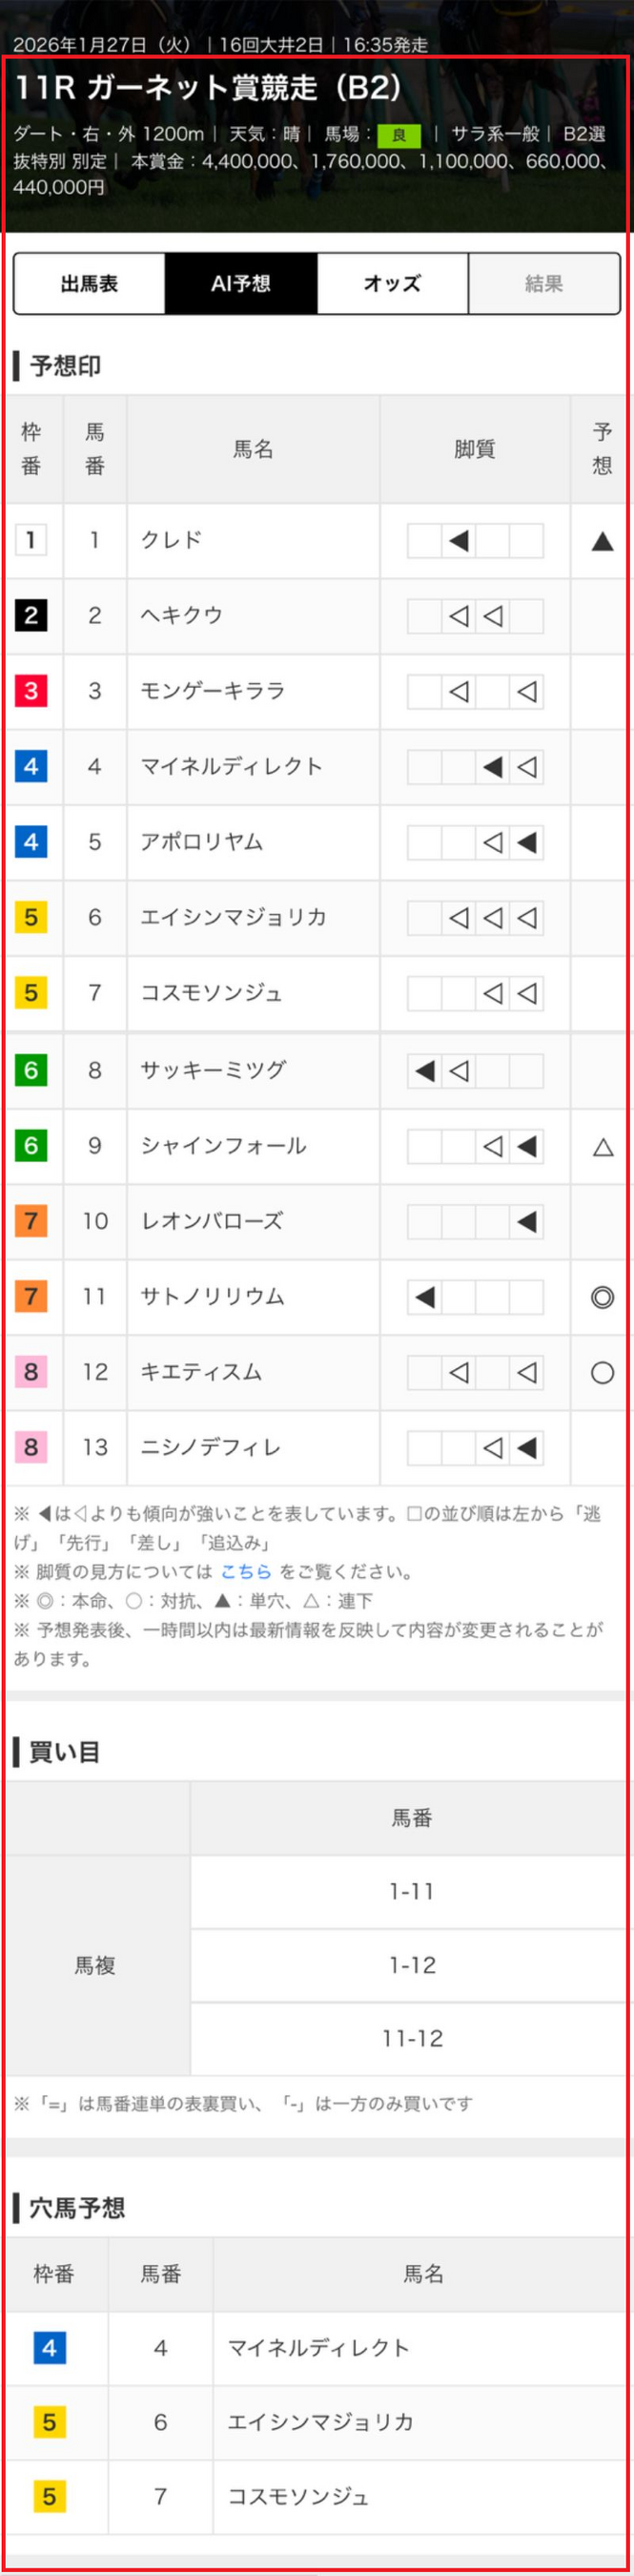Click the orange frame 7 icon for サトノリリウム
Screen dimensions: 634x2576
click(31, 1296)
